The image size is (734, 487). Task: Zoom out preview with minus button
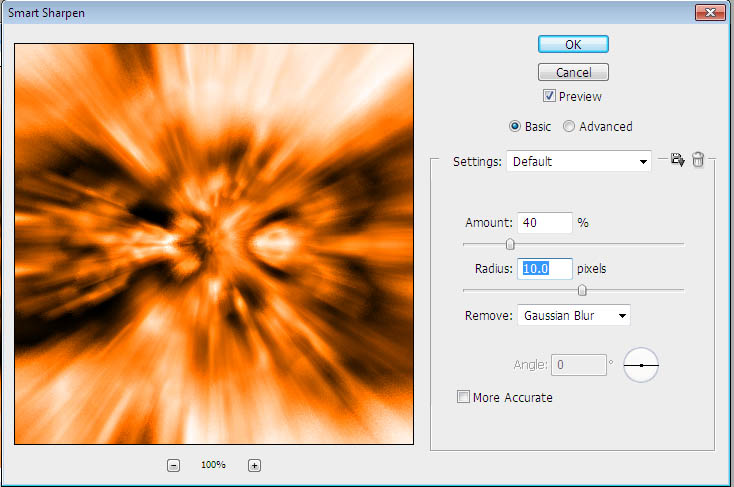(173, 465)
